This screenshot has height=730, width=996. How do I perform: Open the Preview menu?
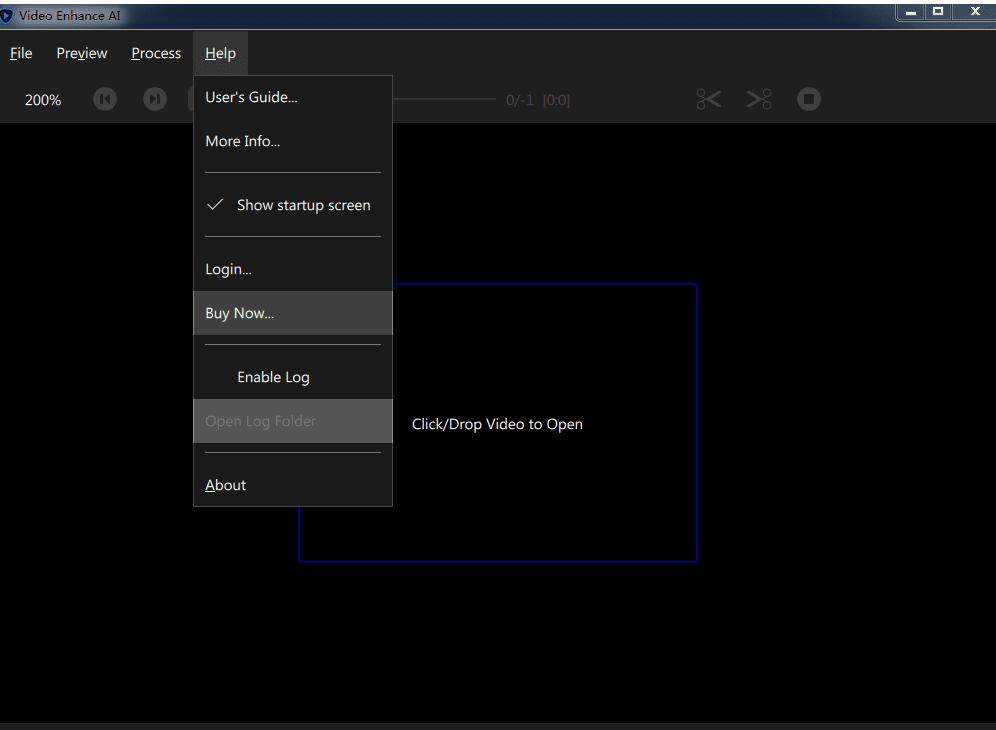coord(82,53)
